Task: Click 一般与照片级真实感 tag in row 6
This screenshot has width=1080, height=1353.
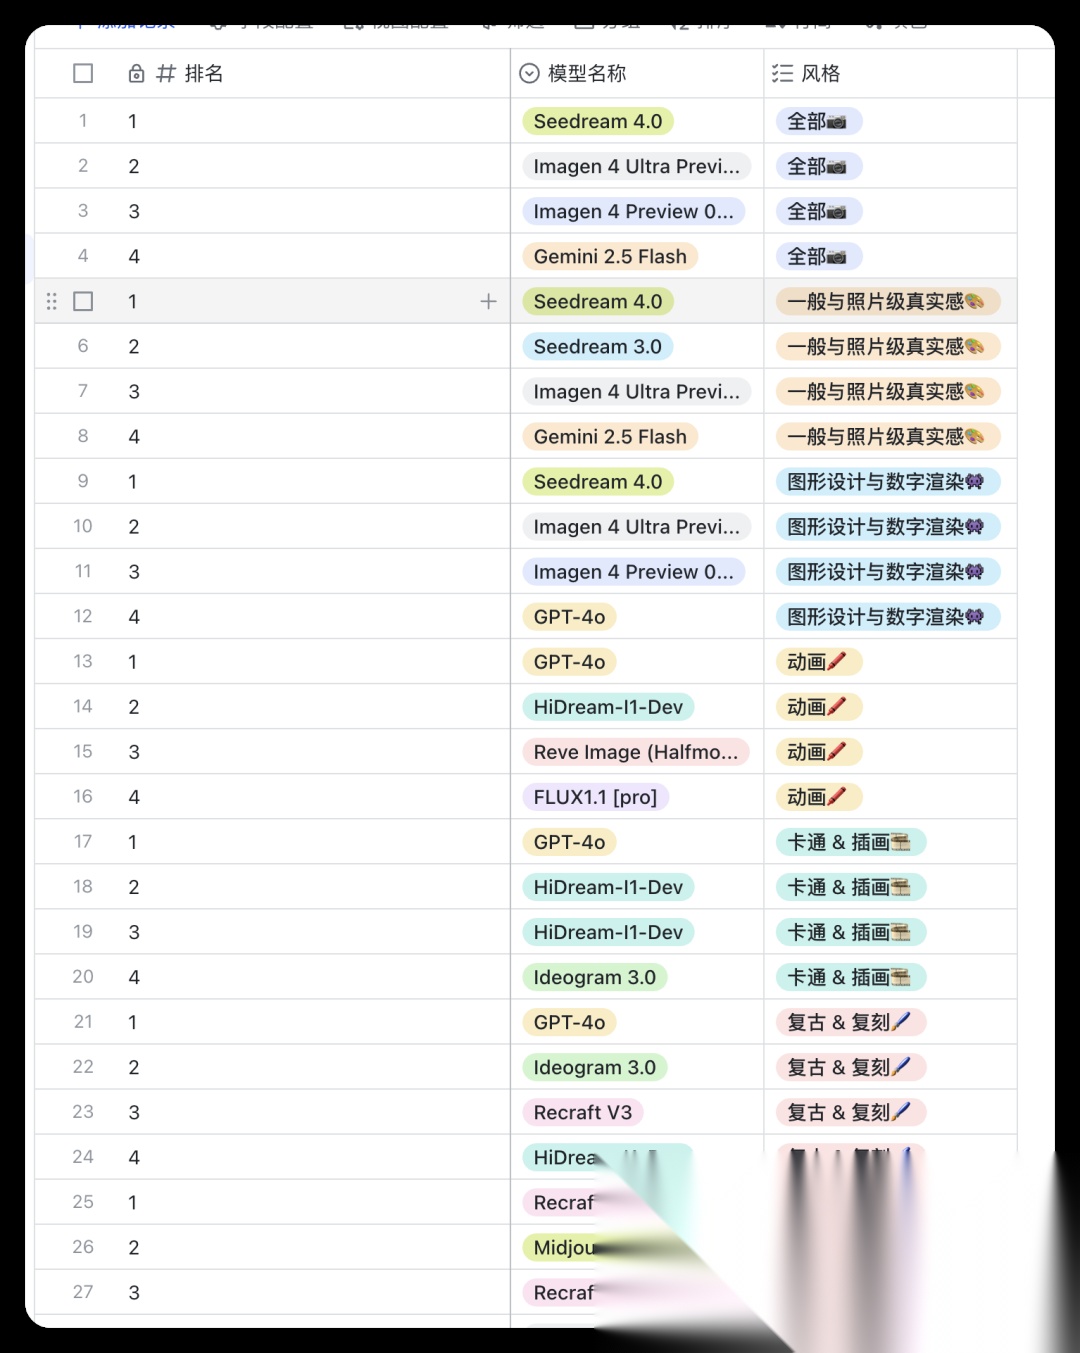Action: [x=888, y=346]
